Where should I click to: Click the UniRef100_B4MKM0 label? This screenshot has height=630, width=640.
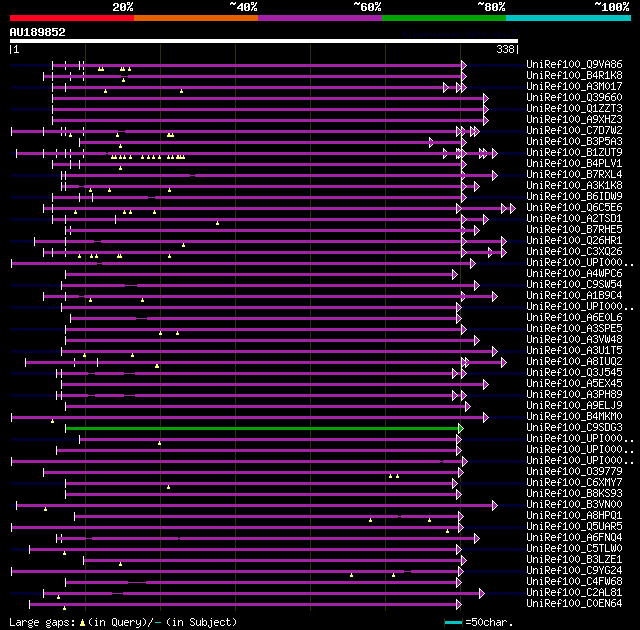tap(574, 417)
